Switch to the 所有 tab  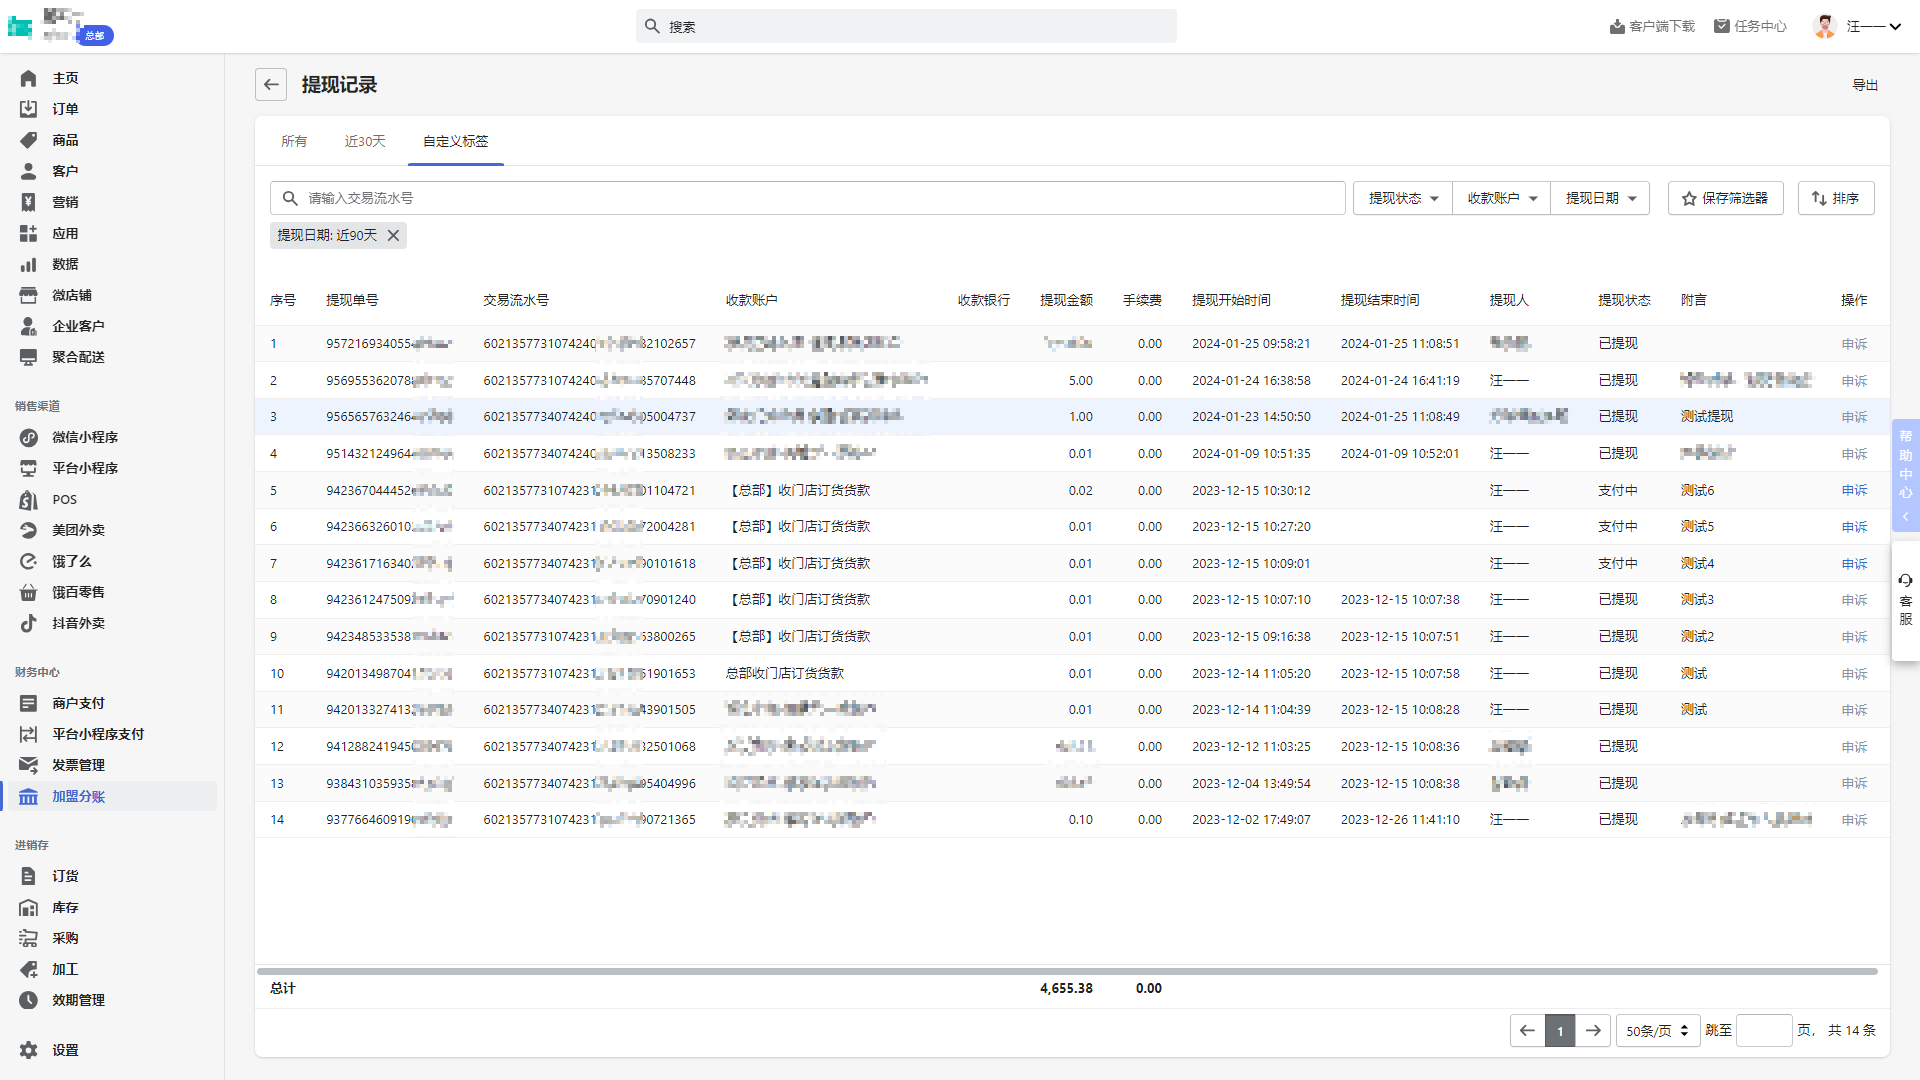pyautogui.click(x=294, y=141)
